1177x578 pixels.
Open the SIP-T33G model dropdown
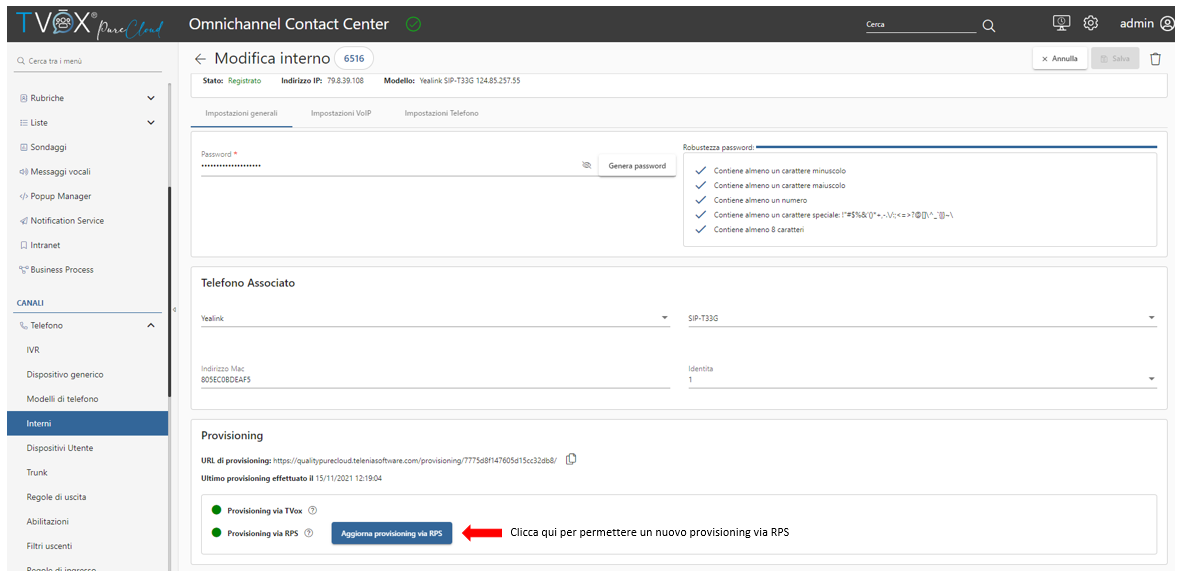pyautogui.click(x=922, y=318)
